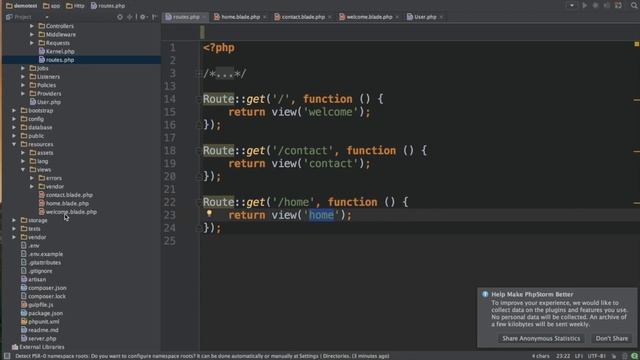Expand the config folder
The width and height of the screenshot is (640, 360).
click(x=14, y=119)
